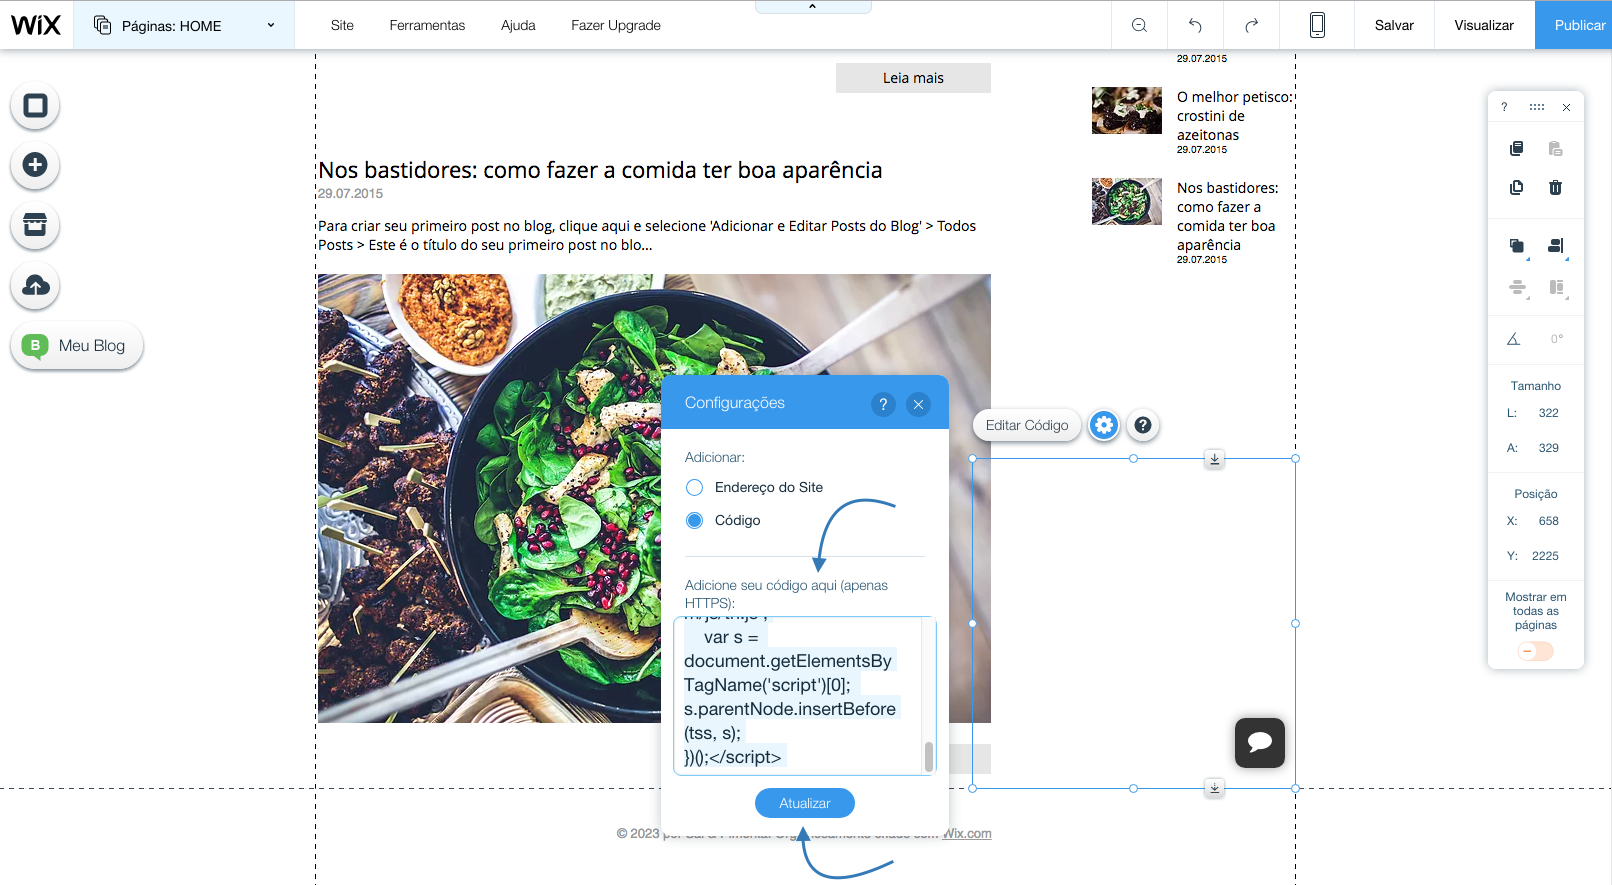Open the Distribute options dropdown
The height and width of the screenshot is (885, 1612).
(1517, 288)
